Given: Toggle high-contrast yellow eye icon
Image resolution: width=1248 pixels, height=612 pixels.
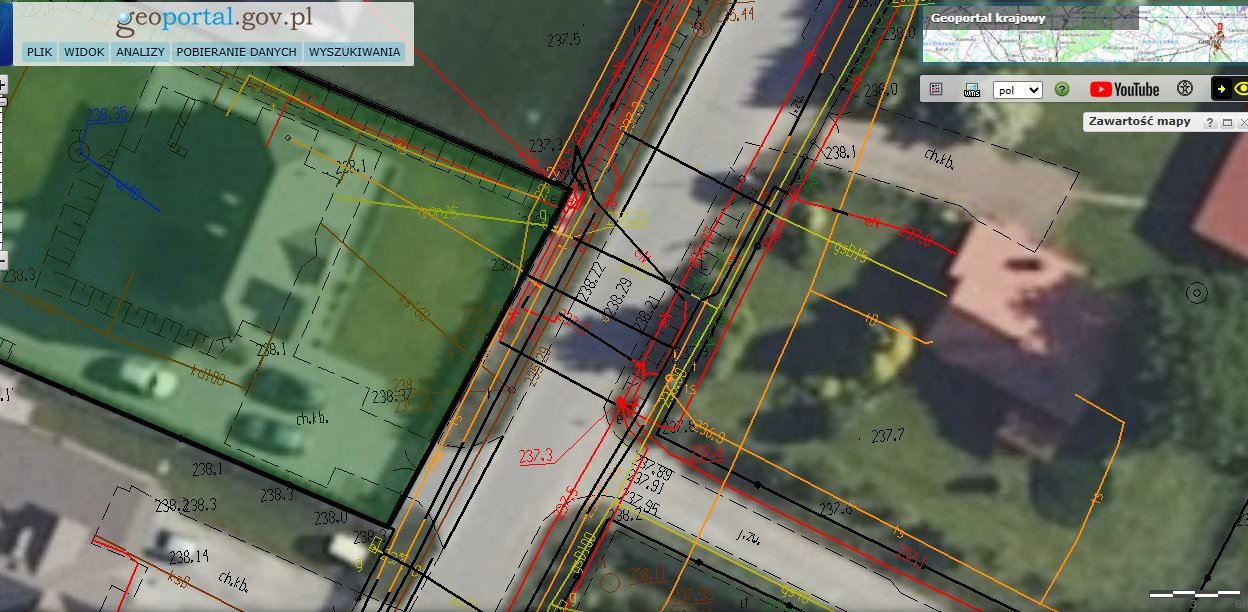Looking at the screenshot, I should tap(1242, 89).
